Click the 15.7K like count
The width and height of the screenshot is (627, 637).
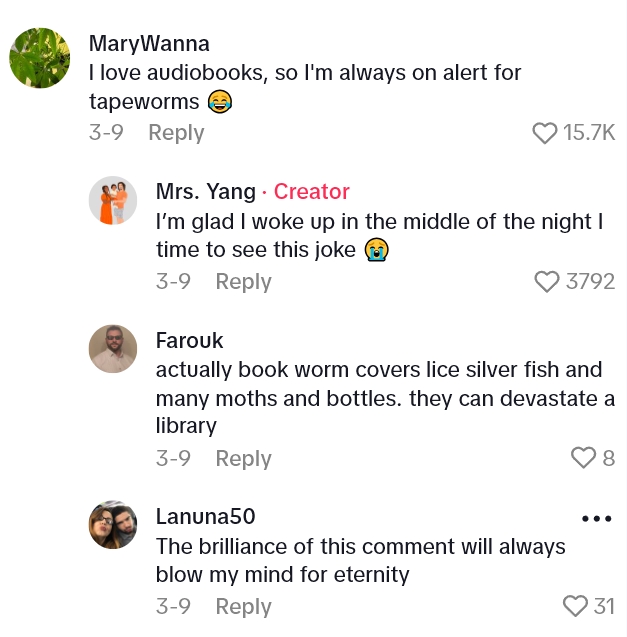589,133
